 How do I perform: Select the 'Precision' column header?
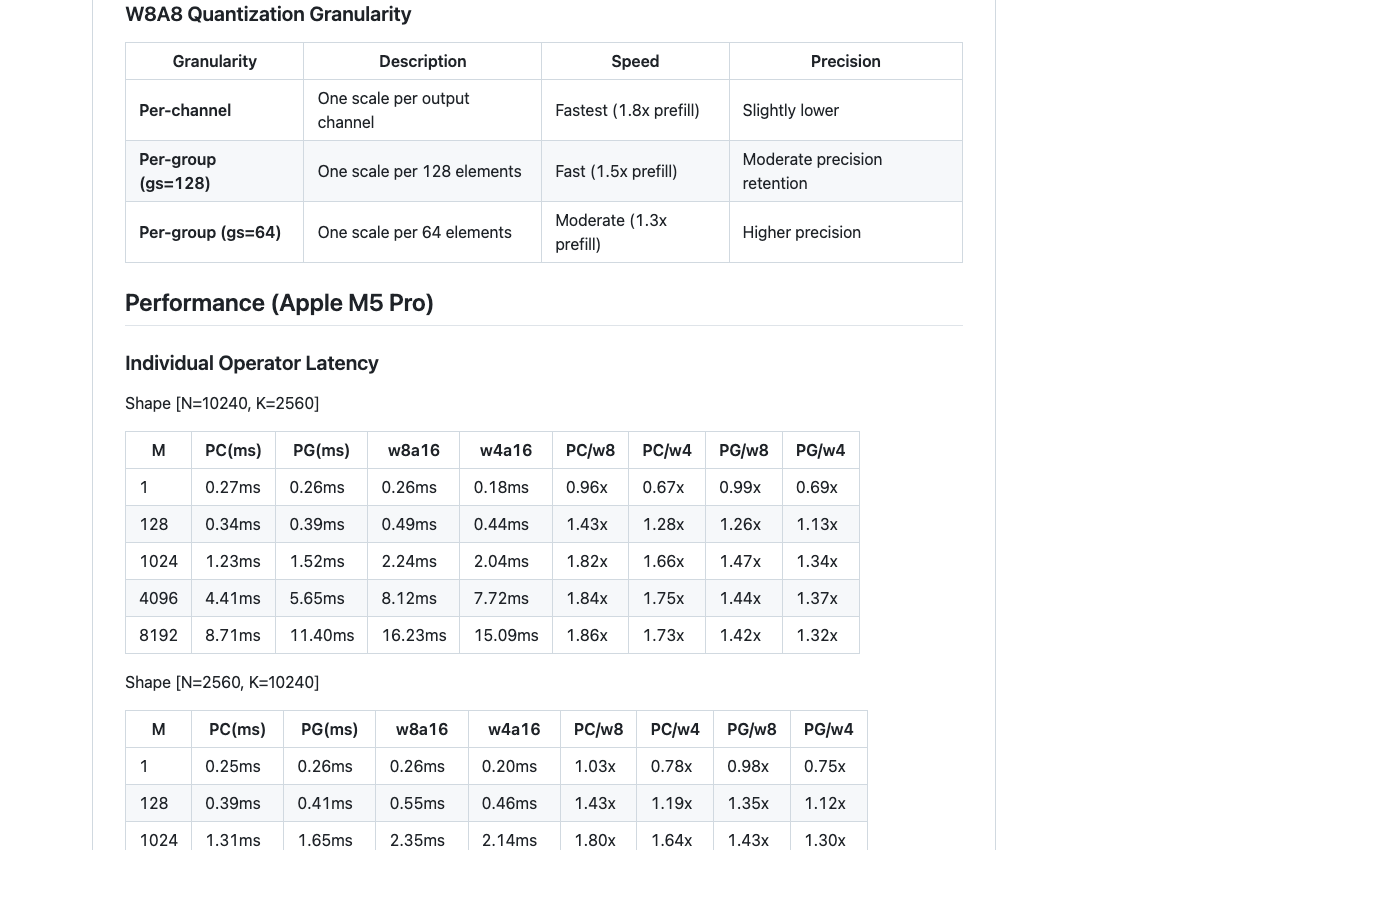846,61
